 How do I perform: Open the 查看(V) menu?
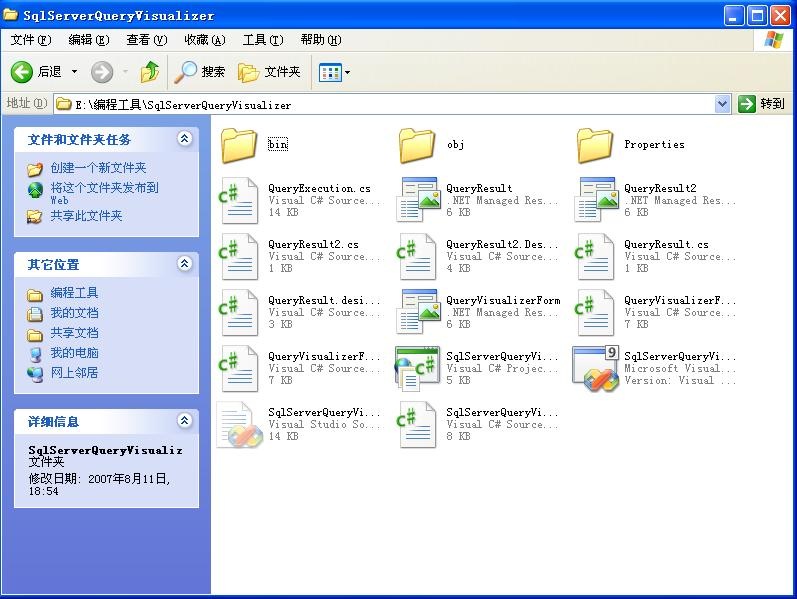(147, 40)
